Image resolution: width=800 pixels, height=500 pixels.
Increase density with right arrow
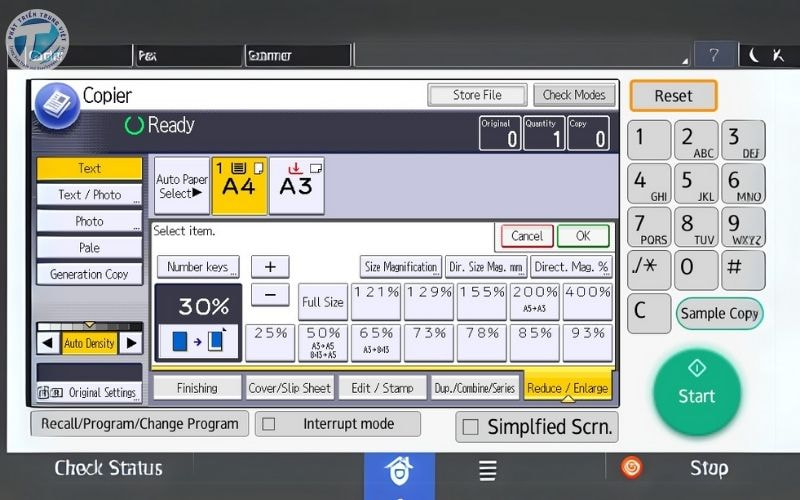point(131,343)
